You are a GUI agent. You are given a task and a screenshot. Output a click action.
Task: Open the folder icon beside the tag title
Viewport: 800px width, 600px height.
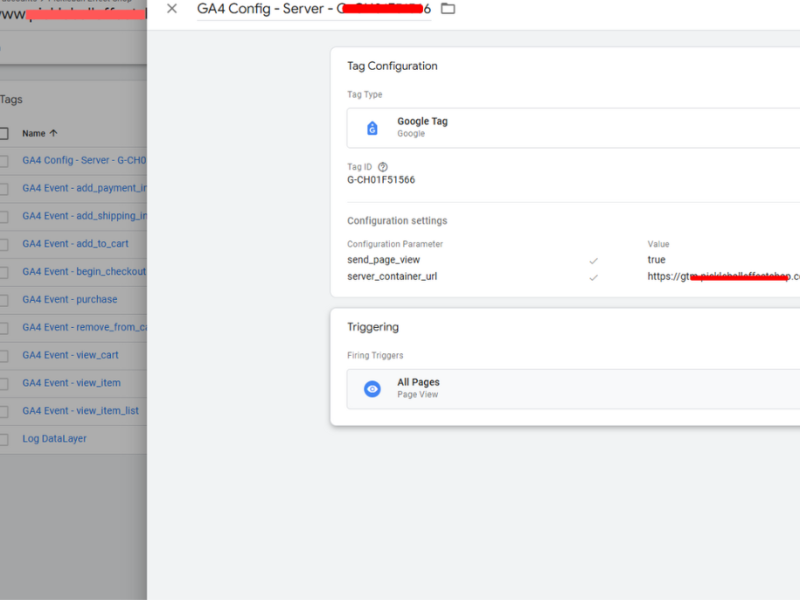click(x=448, y=9)
